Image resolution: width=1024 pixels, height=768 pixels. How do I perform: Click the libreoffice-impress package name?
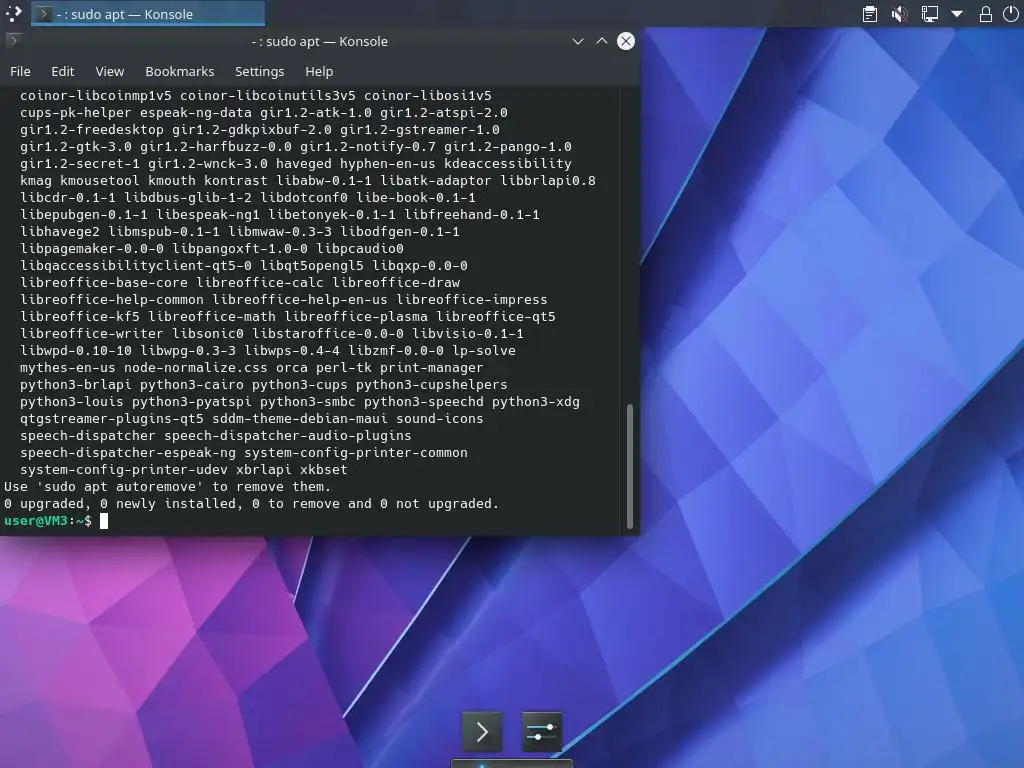pyautogui.click(x=472, y=300)
